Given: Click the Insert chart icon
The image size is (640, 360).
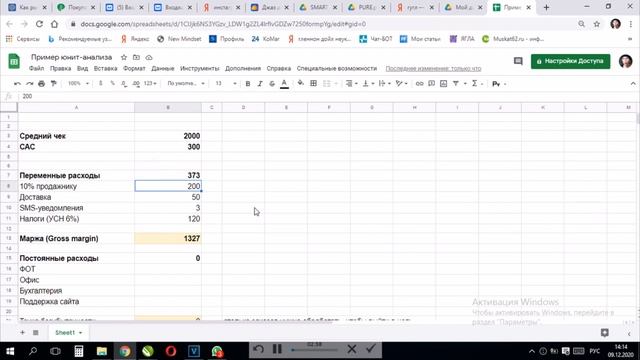Looking at the screenshot, I should pyautogui.click(x=443, y=83).
